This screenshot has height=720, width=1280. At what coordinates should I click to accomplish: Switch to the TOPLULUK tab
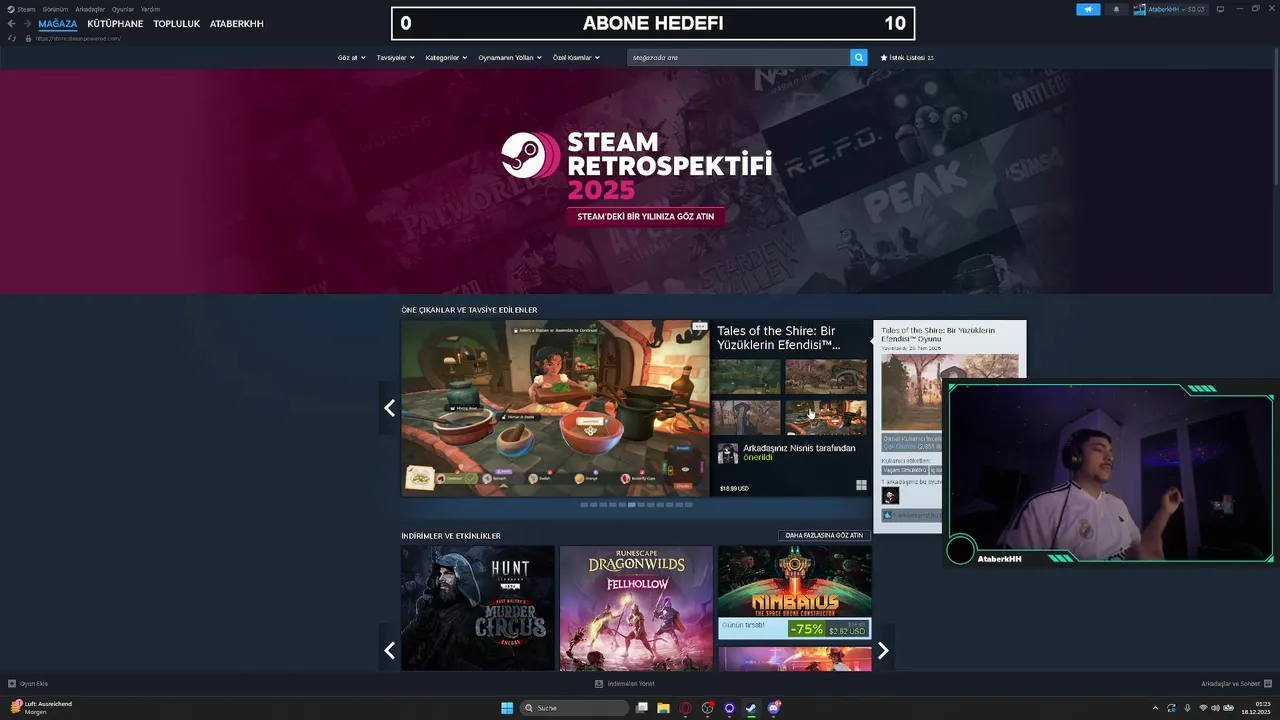[177, 24]
